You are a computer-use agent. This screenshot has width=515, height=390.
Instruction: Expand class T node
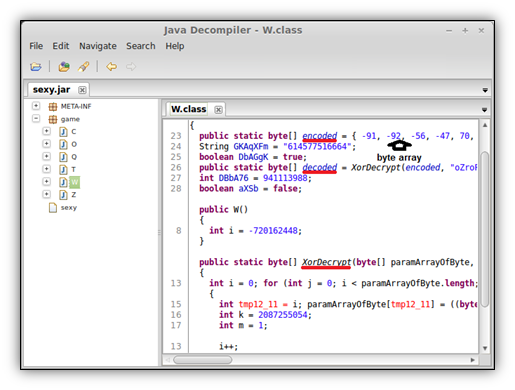47,169
